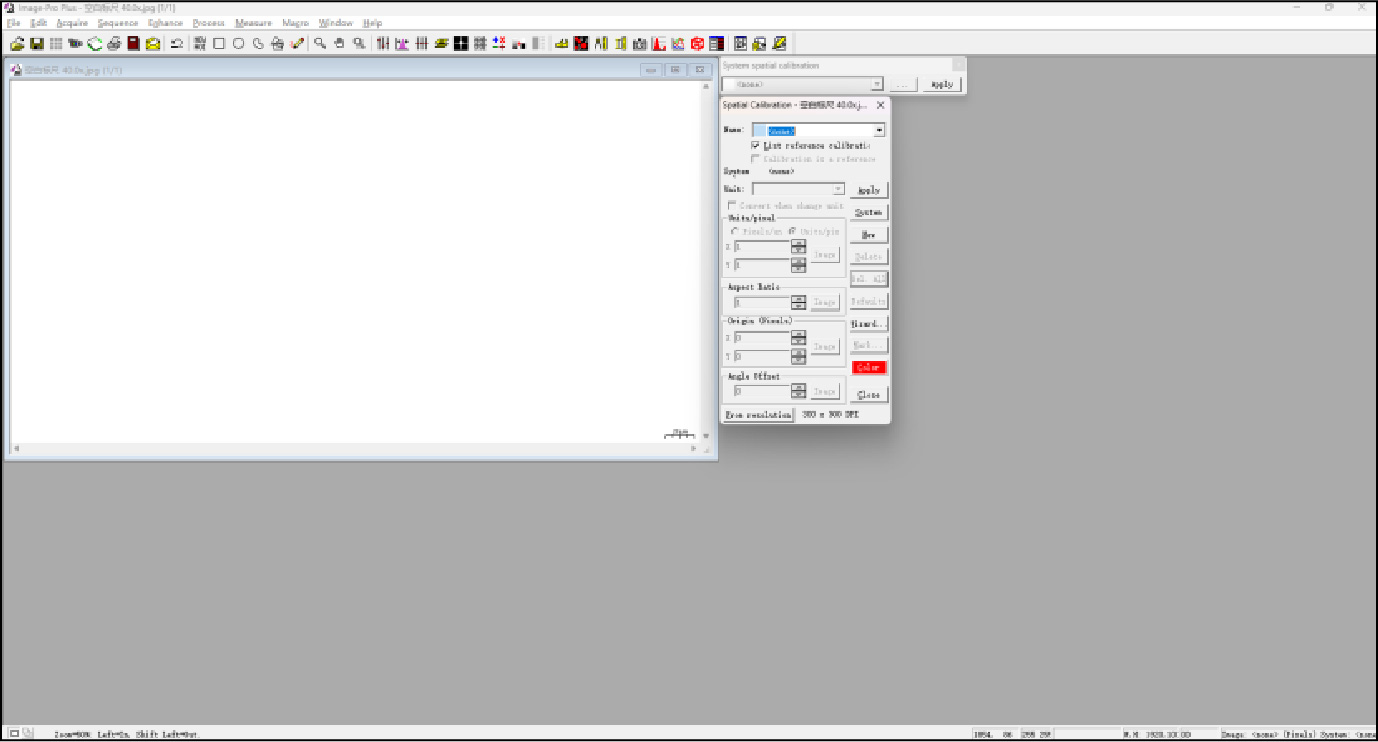This screenshot has width=1378, height=742.
Task: Open the Unit dropdown list
Action: coord(838,189)
